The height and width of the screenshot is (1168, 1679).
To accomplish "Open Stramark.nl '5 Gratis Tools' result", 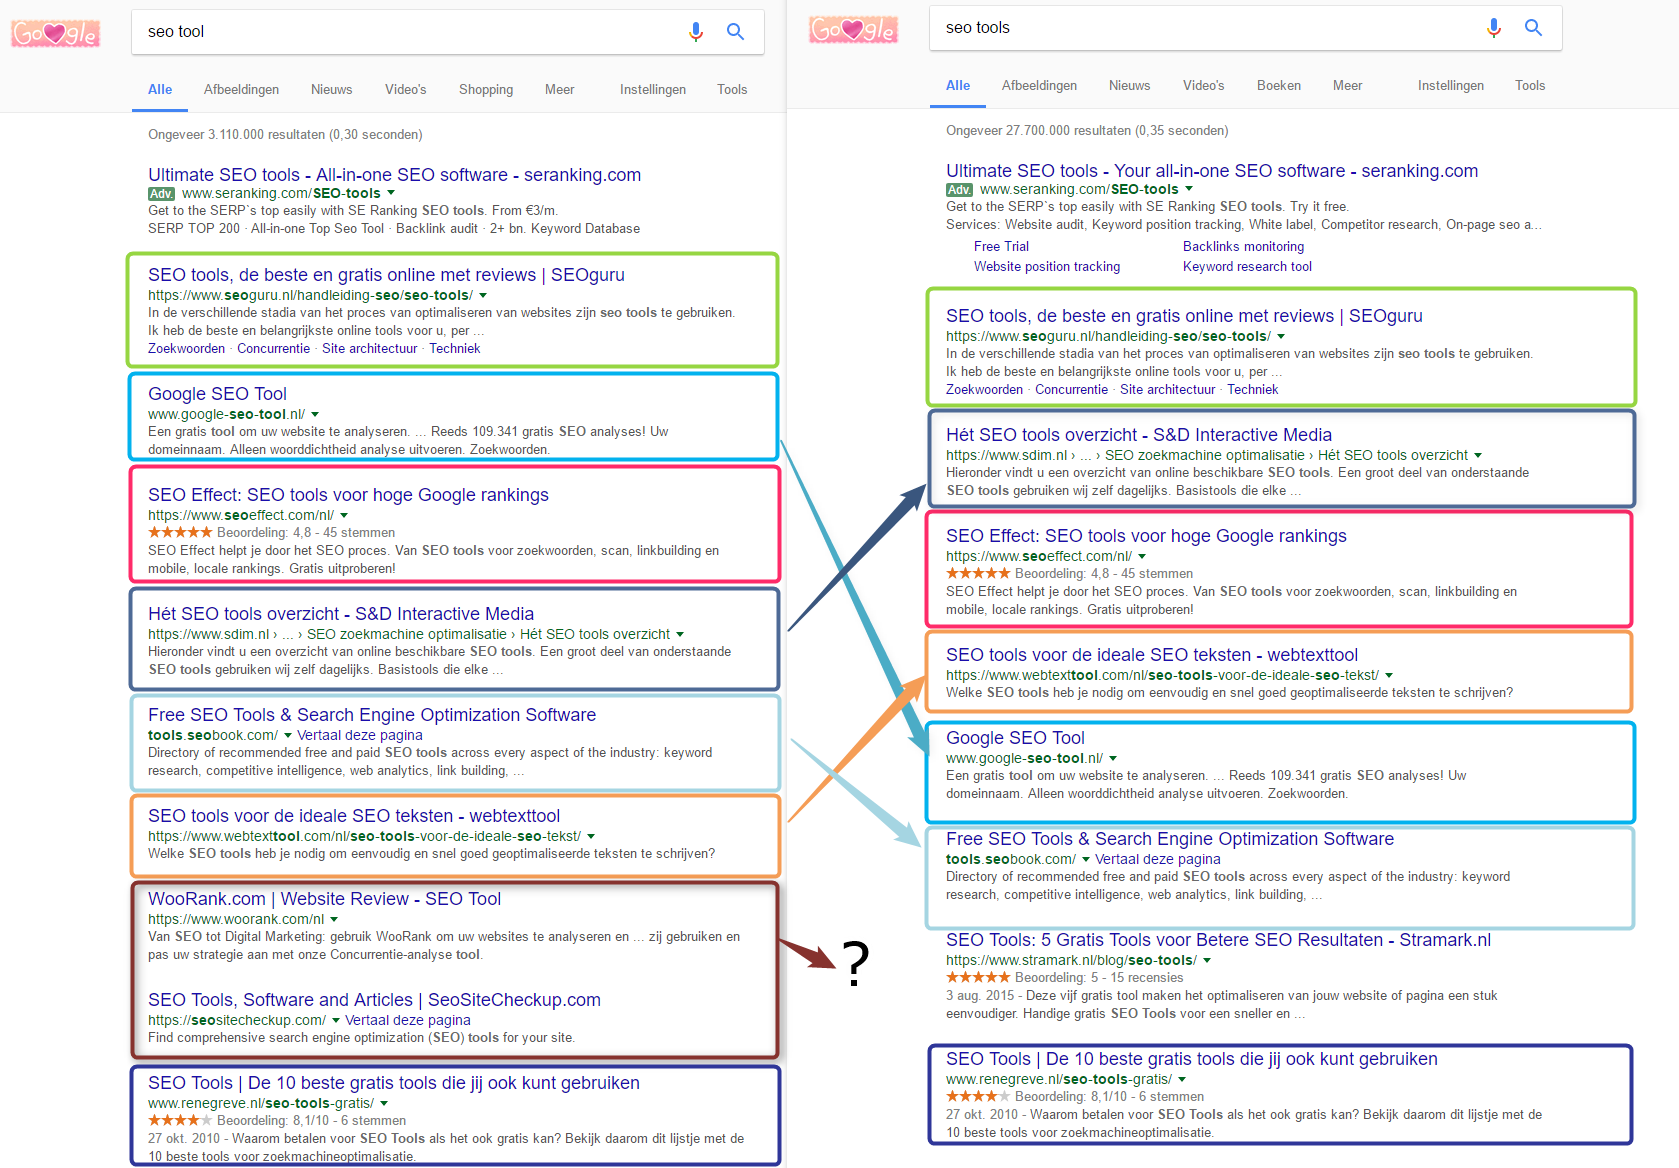I will (x=1218, y=940).
